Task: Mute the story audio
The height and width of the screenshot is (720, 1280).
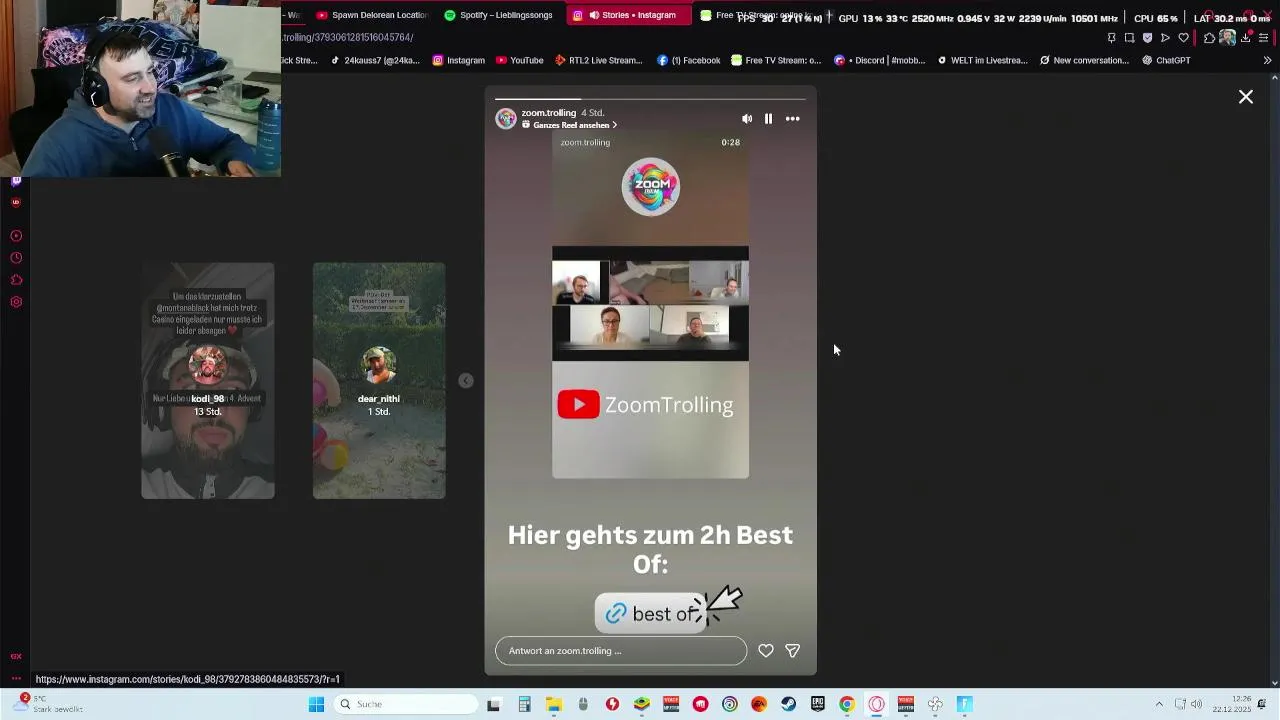Action: click(x=747, y=119)
